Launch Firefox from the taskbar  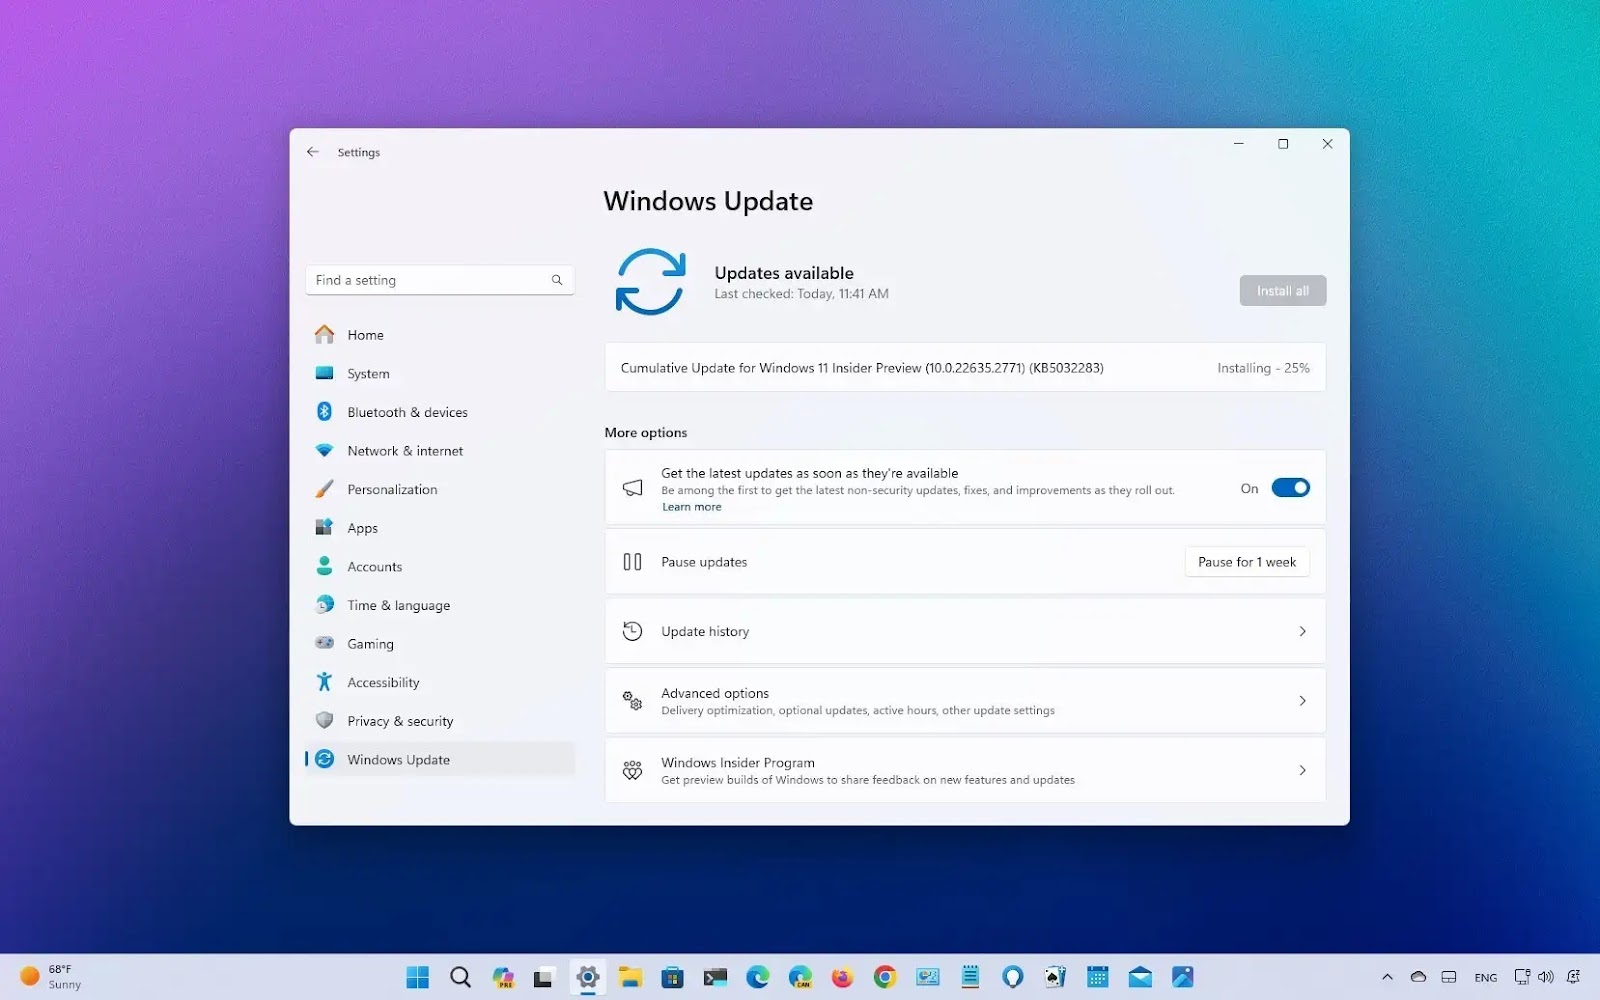click(843, 977)
